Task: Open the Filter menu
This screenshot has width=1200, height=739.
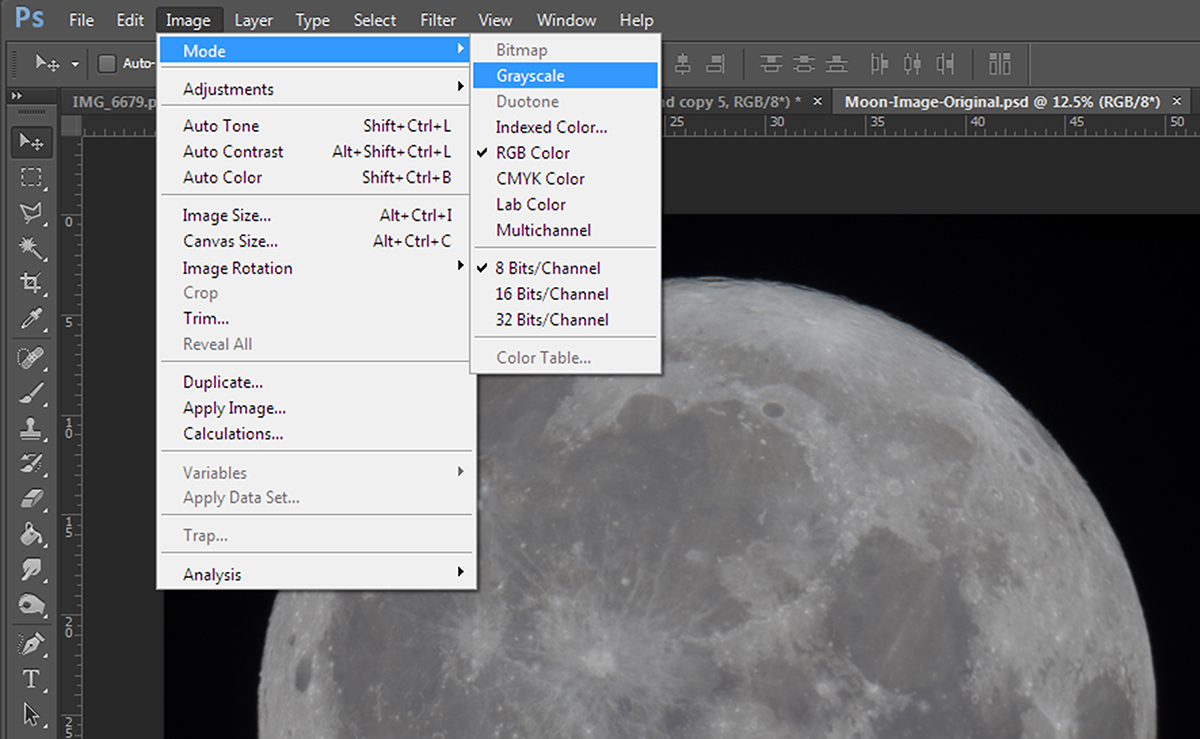Action: coord(438,20)
